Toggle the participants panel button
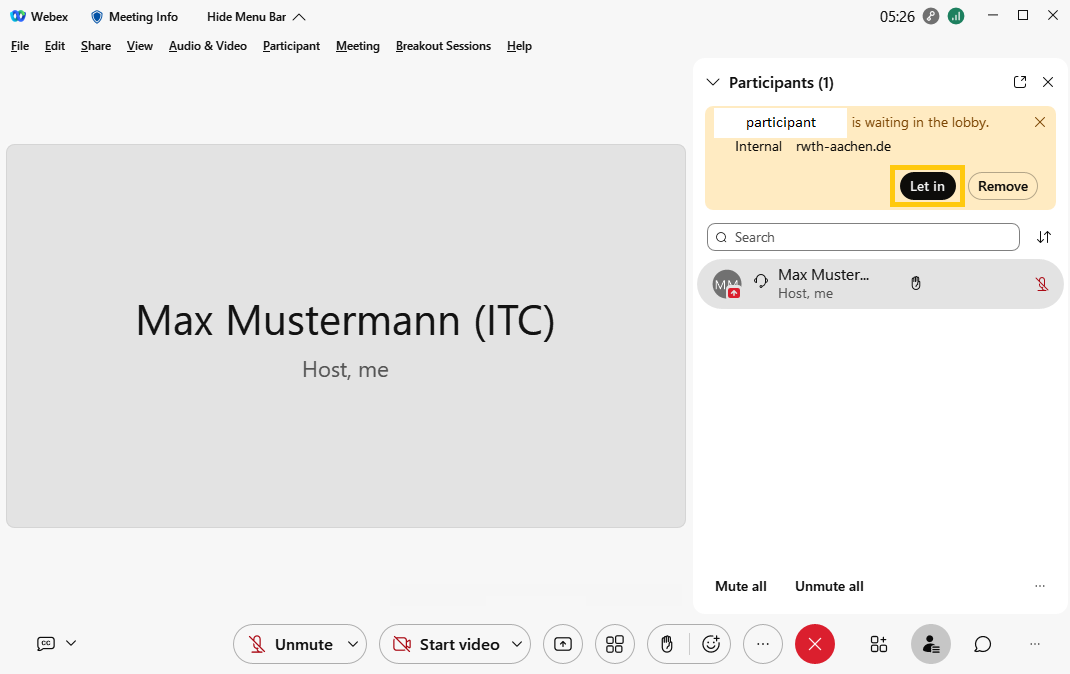 [931, 644]
